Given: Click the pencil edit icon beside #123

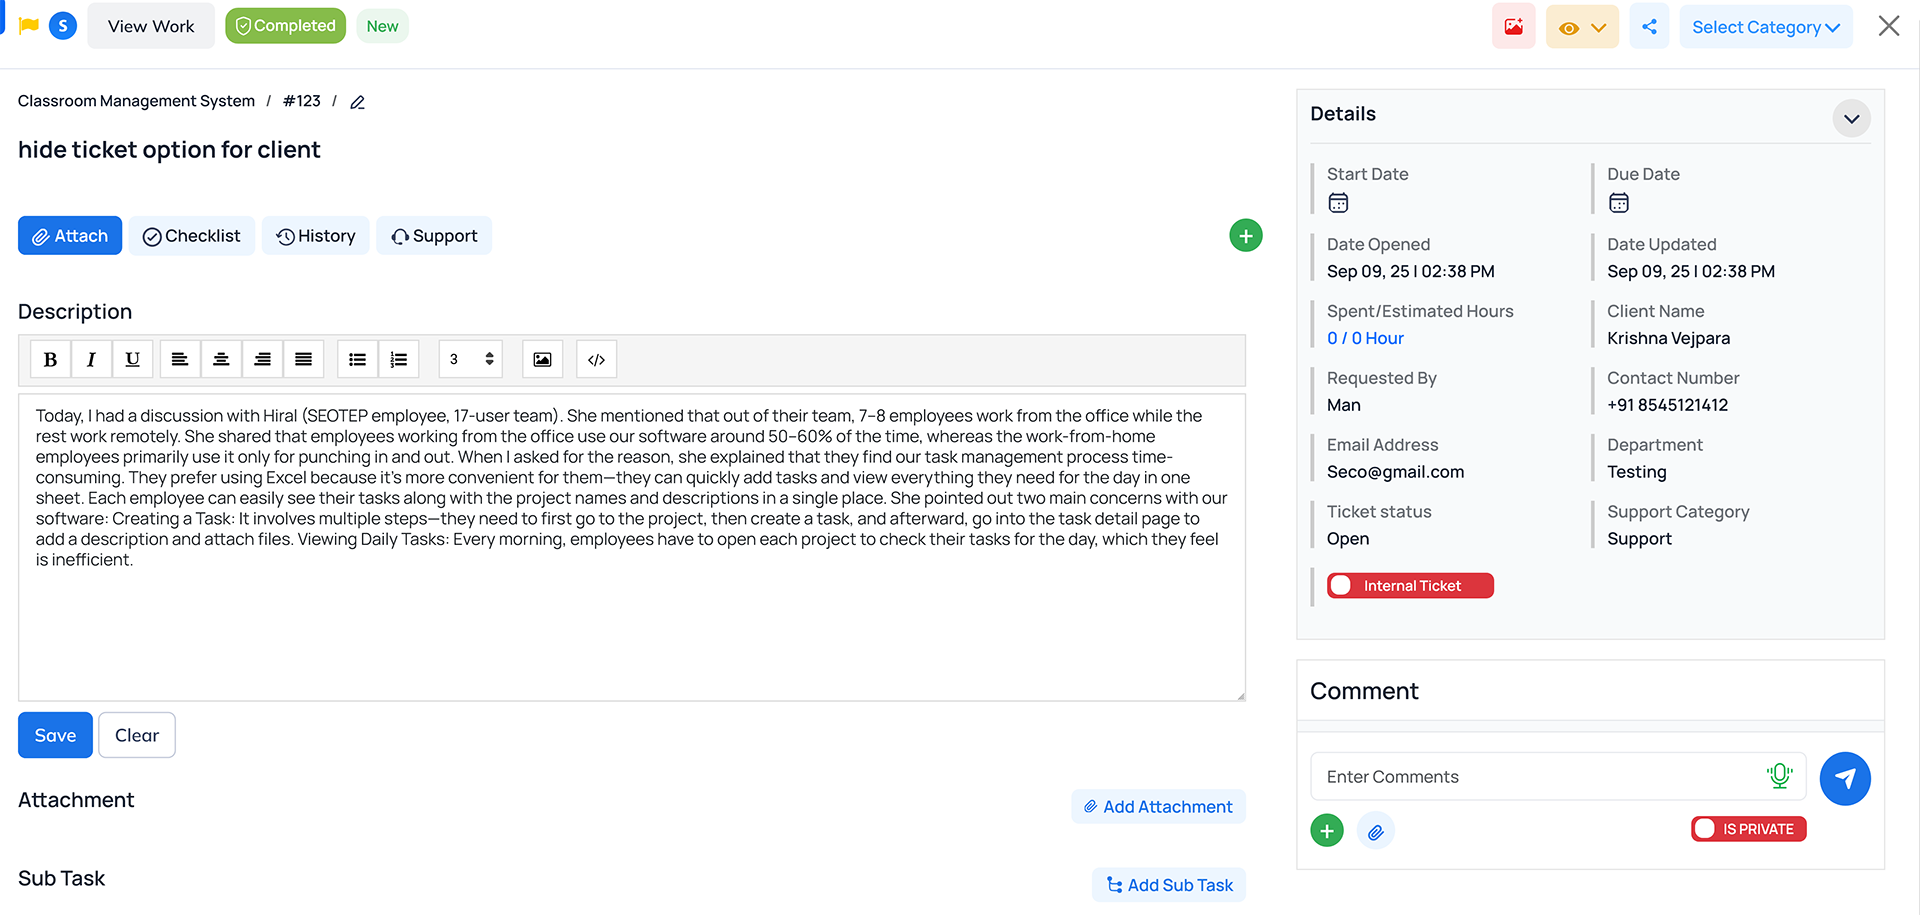Looking at the screenshot, I should tap(357, 102).
